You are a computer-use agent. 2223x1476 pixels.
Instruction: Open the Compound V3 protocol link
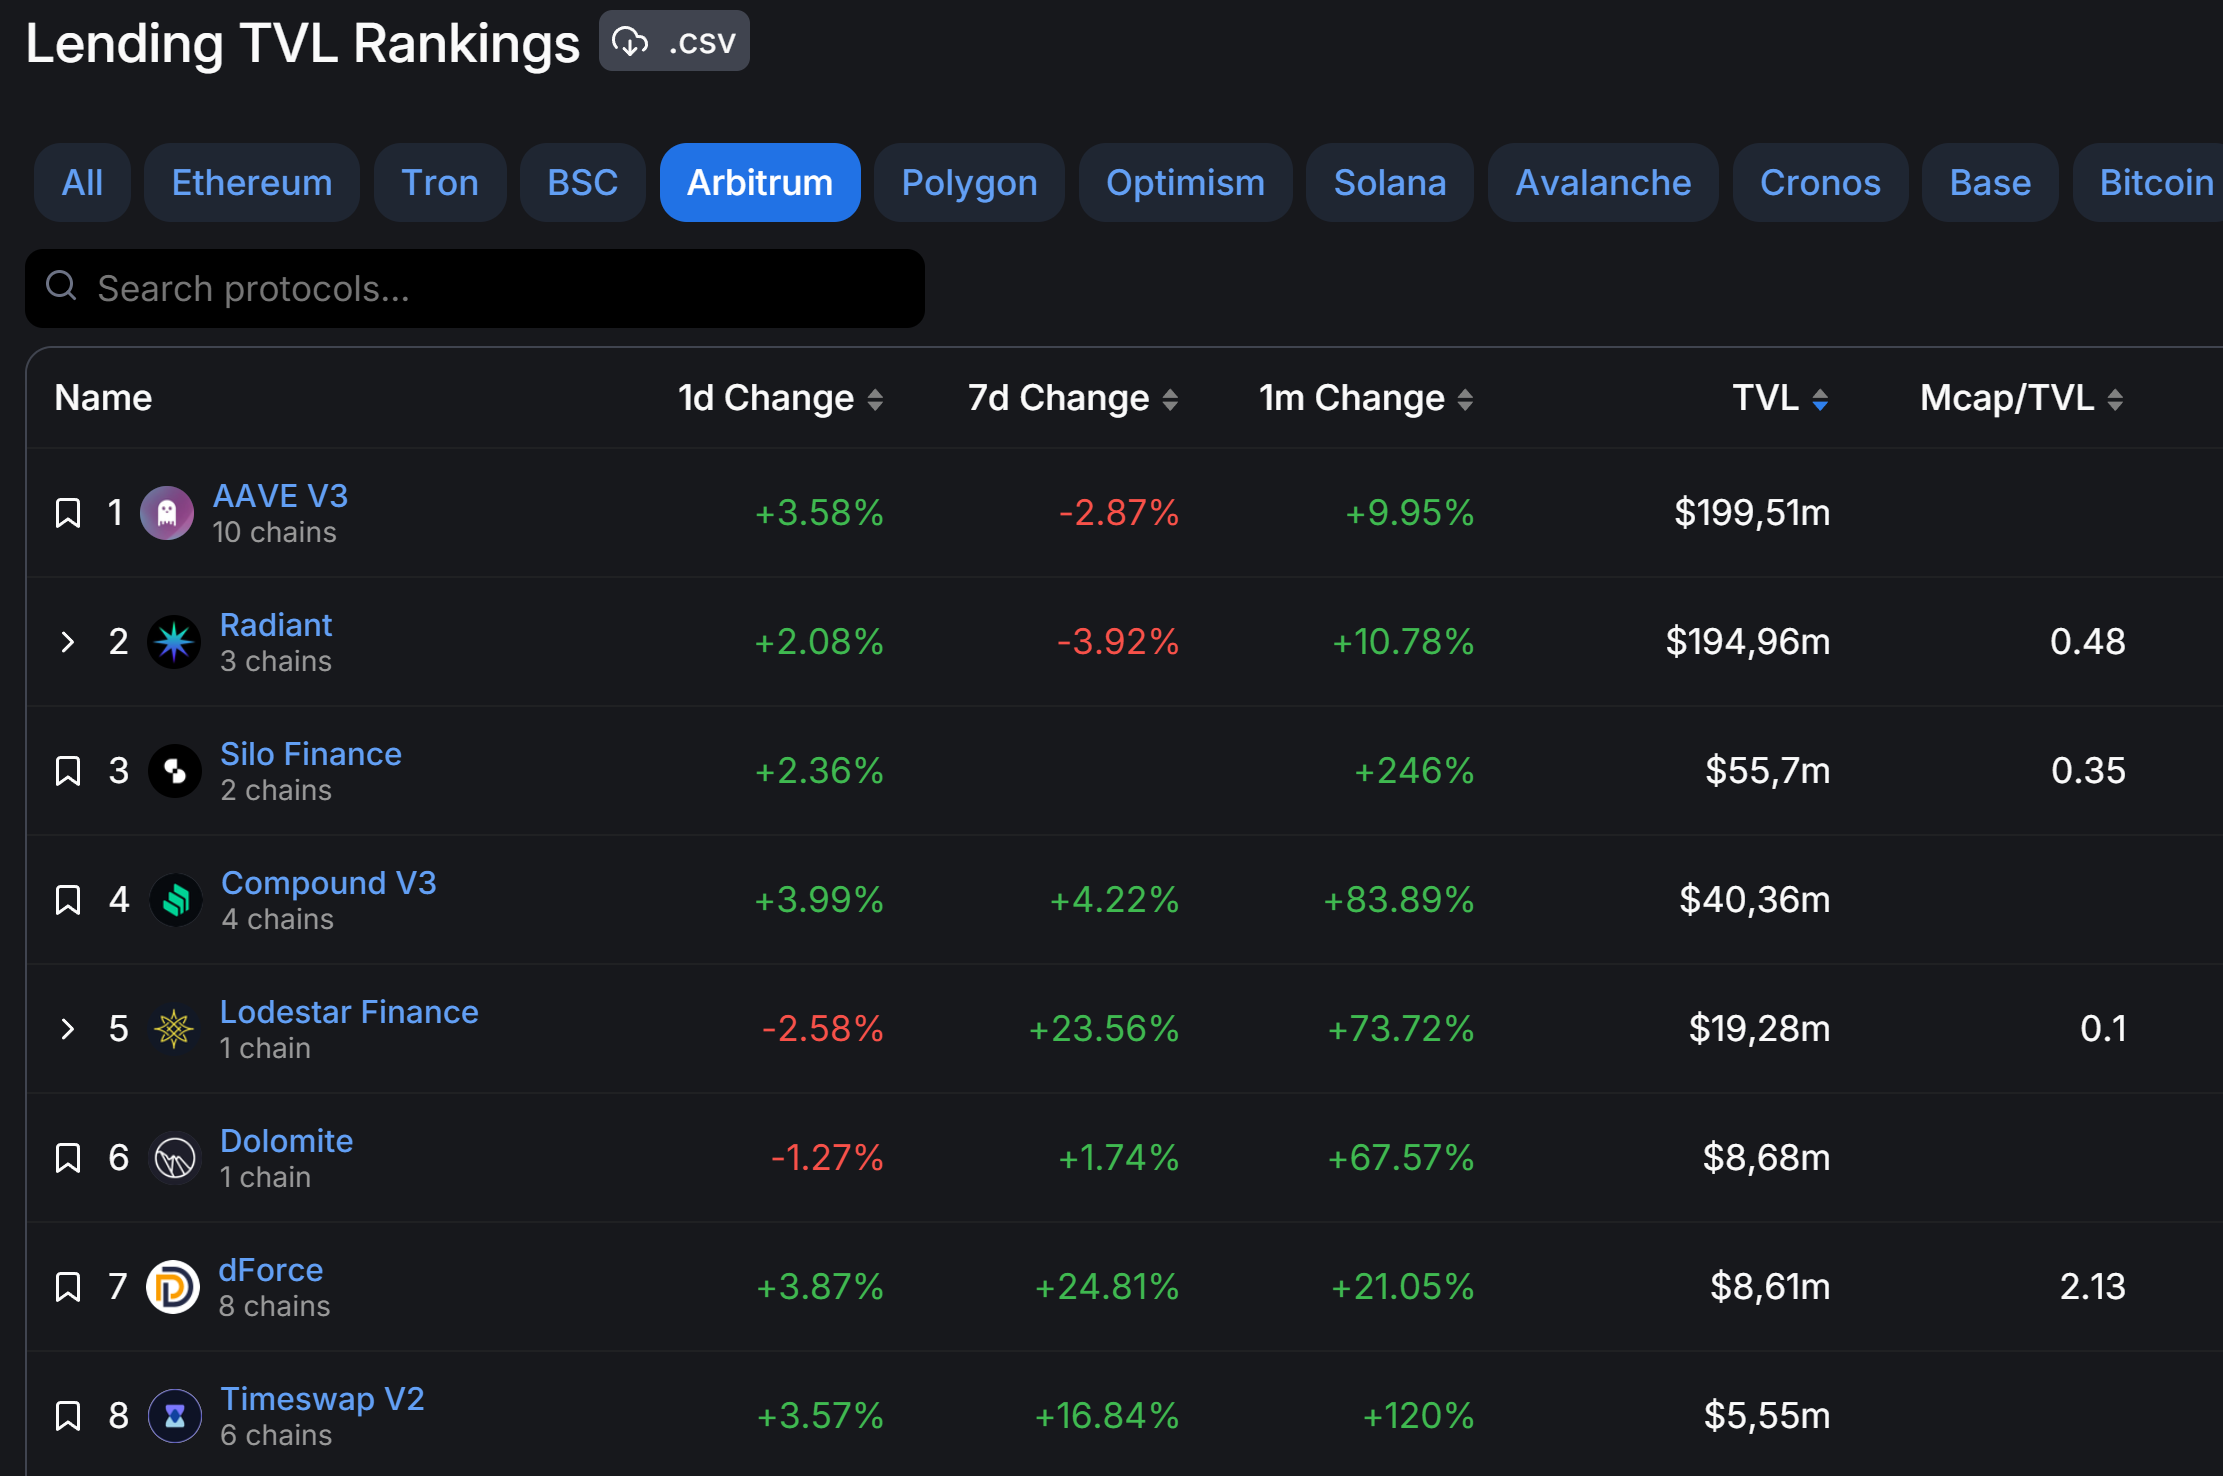tap(328, 883)
